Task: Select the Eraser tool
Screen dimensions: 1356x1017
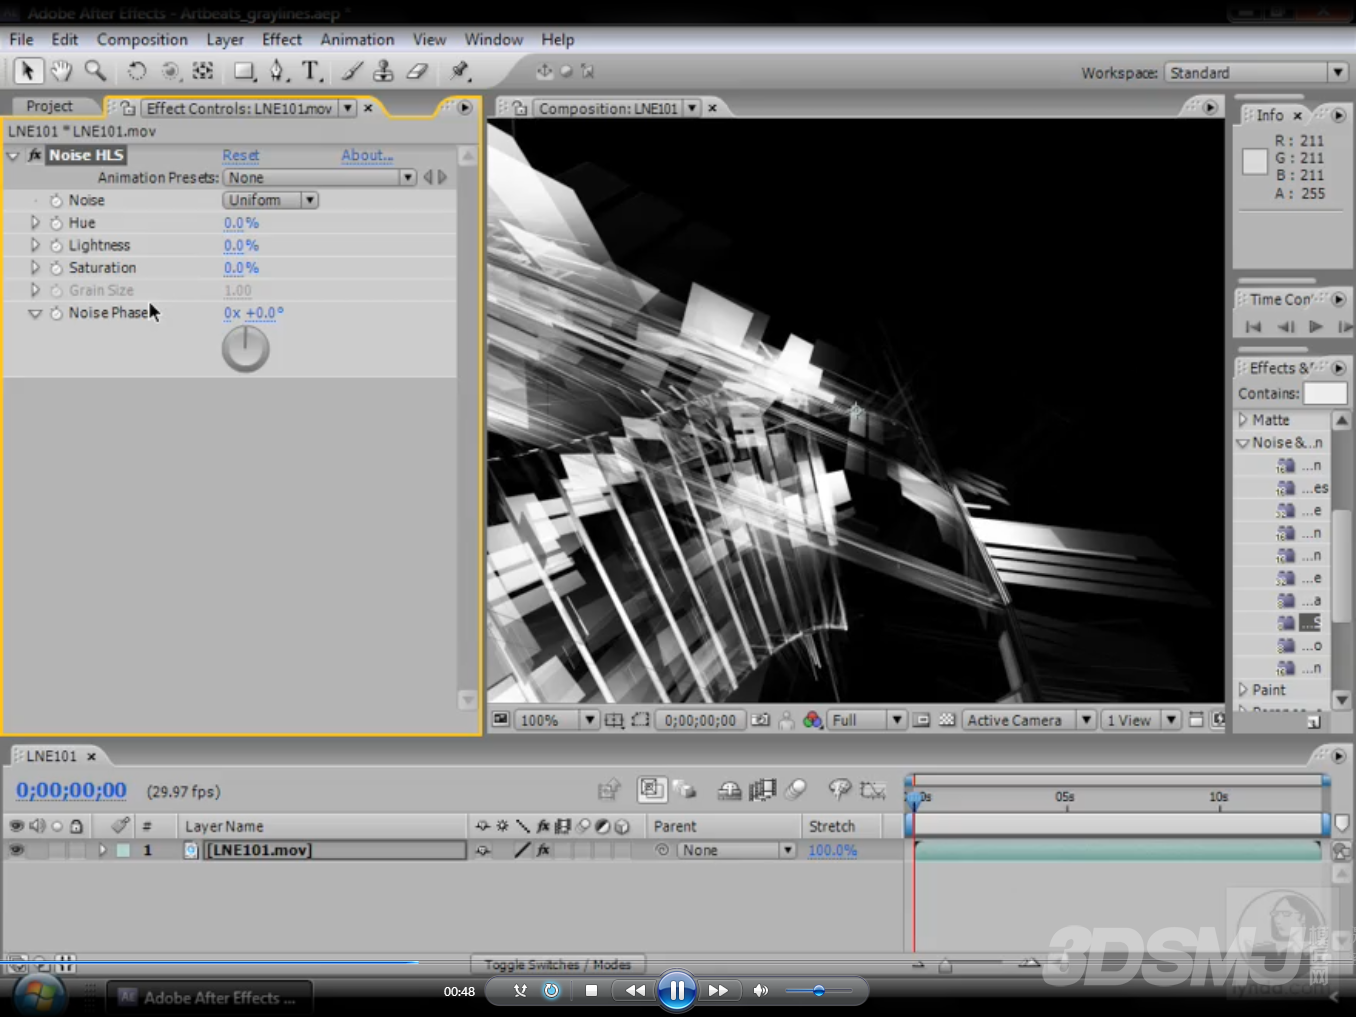Action: coord(417,71)
